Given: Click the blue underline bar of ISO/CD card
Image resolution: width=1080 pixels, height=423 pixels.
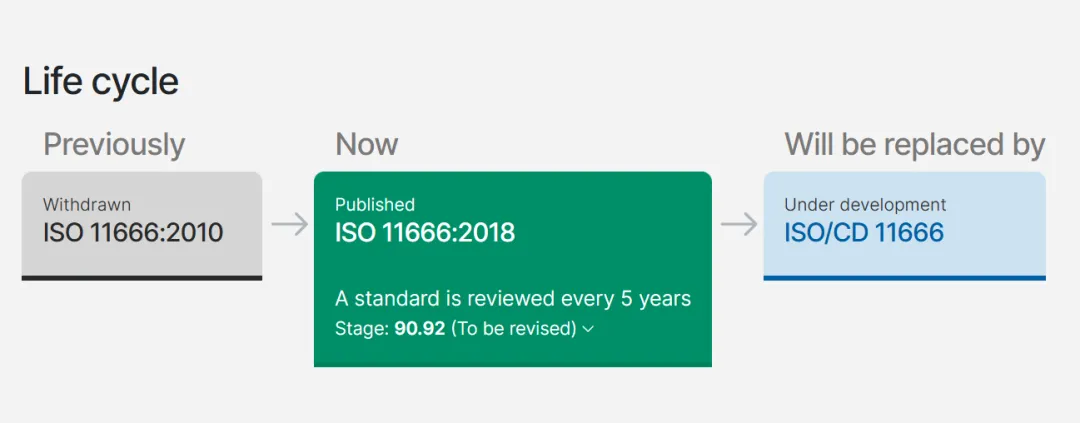Looking at the screenshot, I should (x=904, y=278).
